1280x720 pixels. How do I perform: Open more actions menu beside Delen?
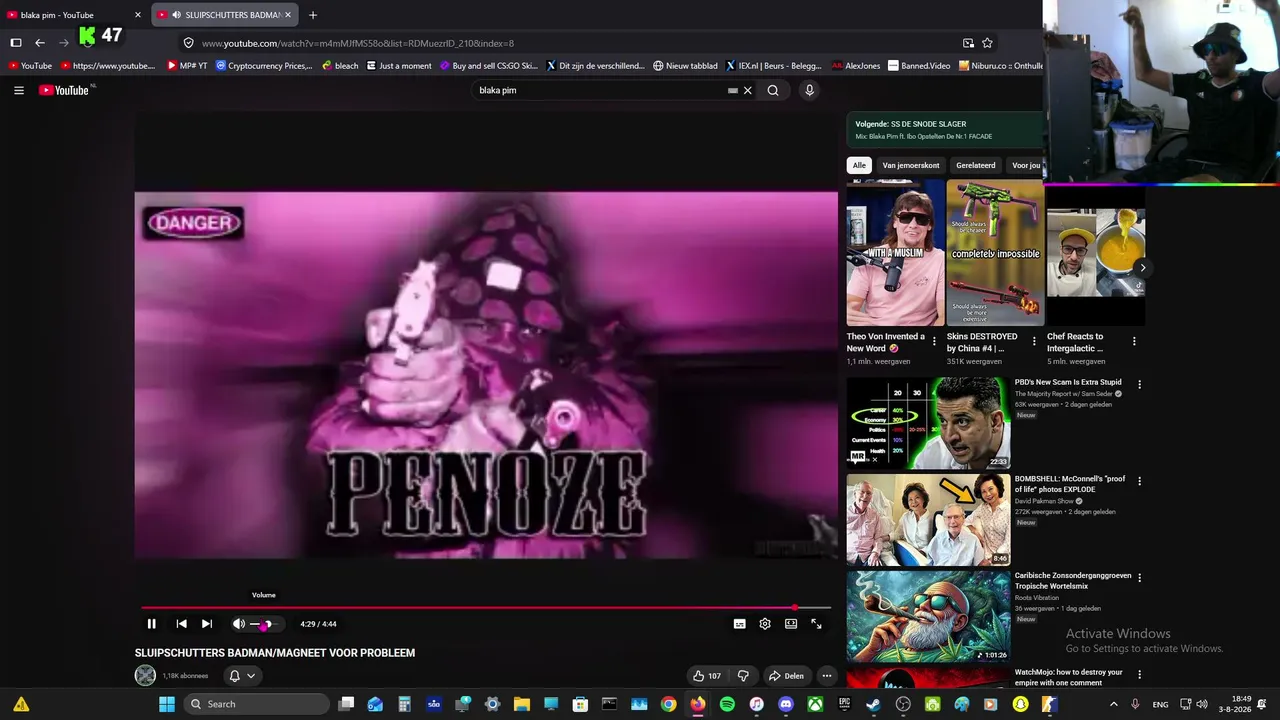point(827,676)
